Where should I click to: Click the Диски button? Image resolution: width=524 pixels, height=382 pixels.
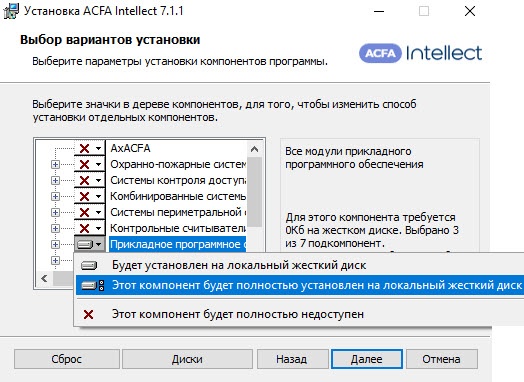click(x=187, y=359)
